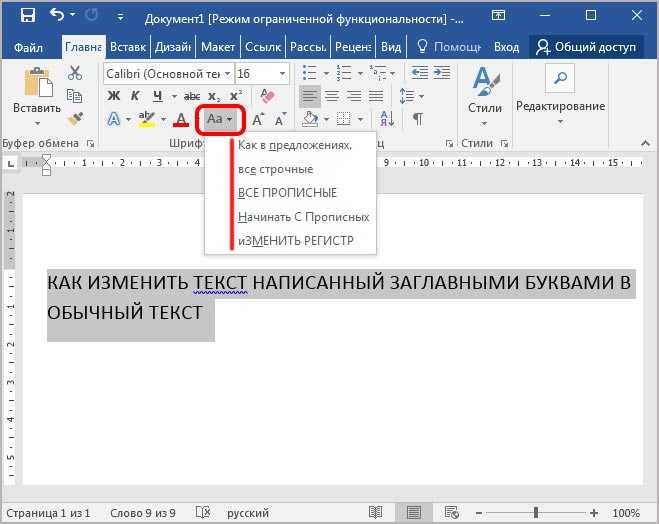This screenshot has height=524, width=659.
Task: Copy selection with the copy icon
Action: pyautogui.click(x=75, y=96)
